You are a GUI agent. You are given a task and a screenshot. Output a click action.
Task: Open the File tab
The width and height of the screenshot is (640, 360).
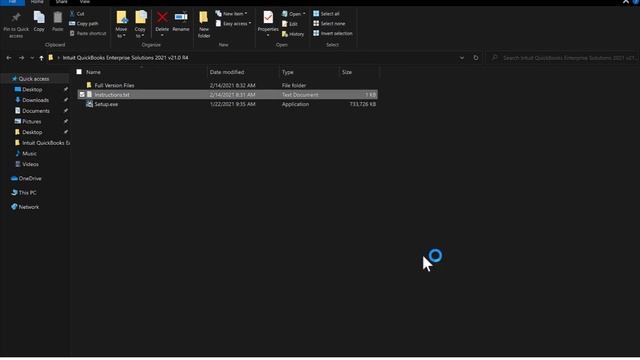(13, 2)
